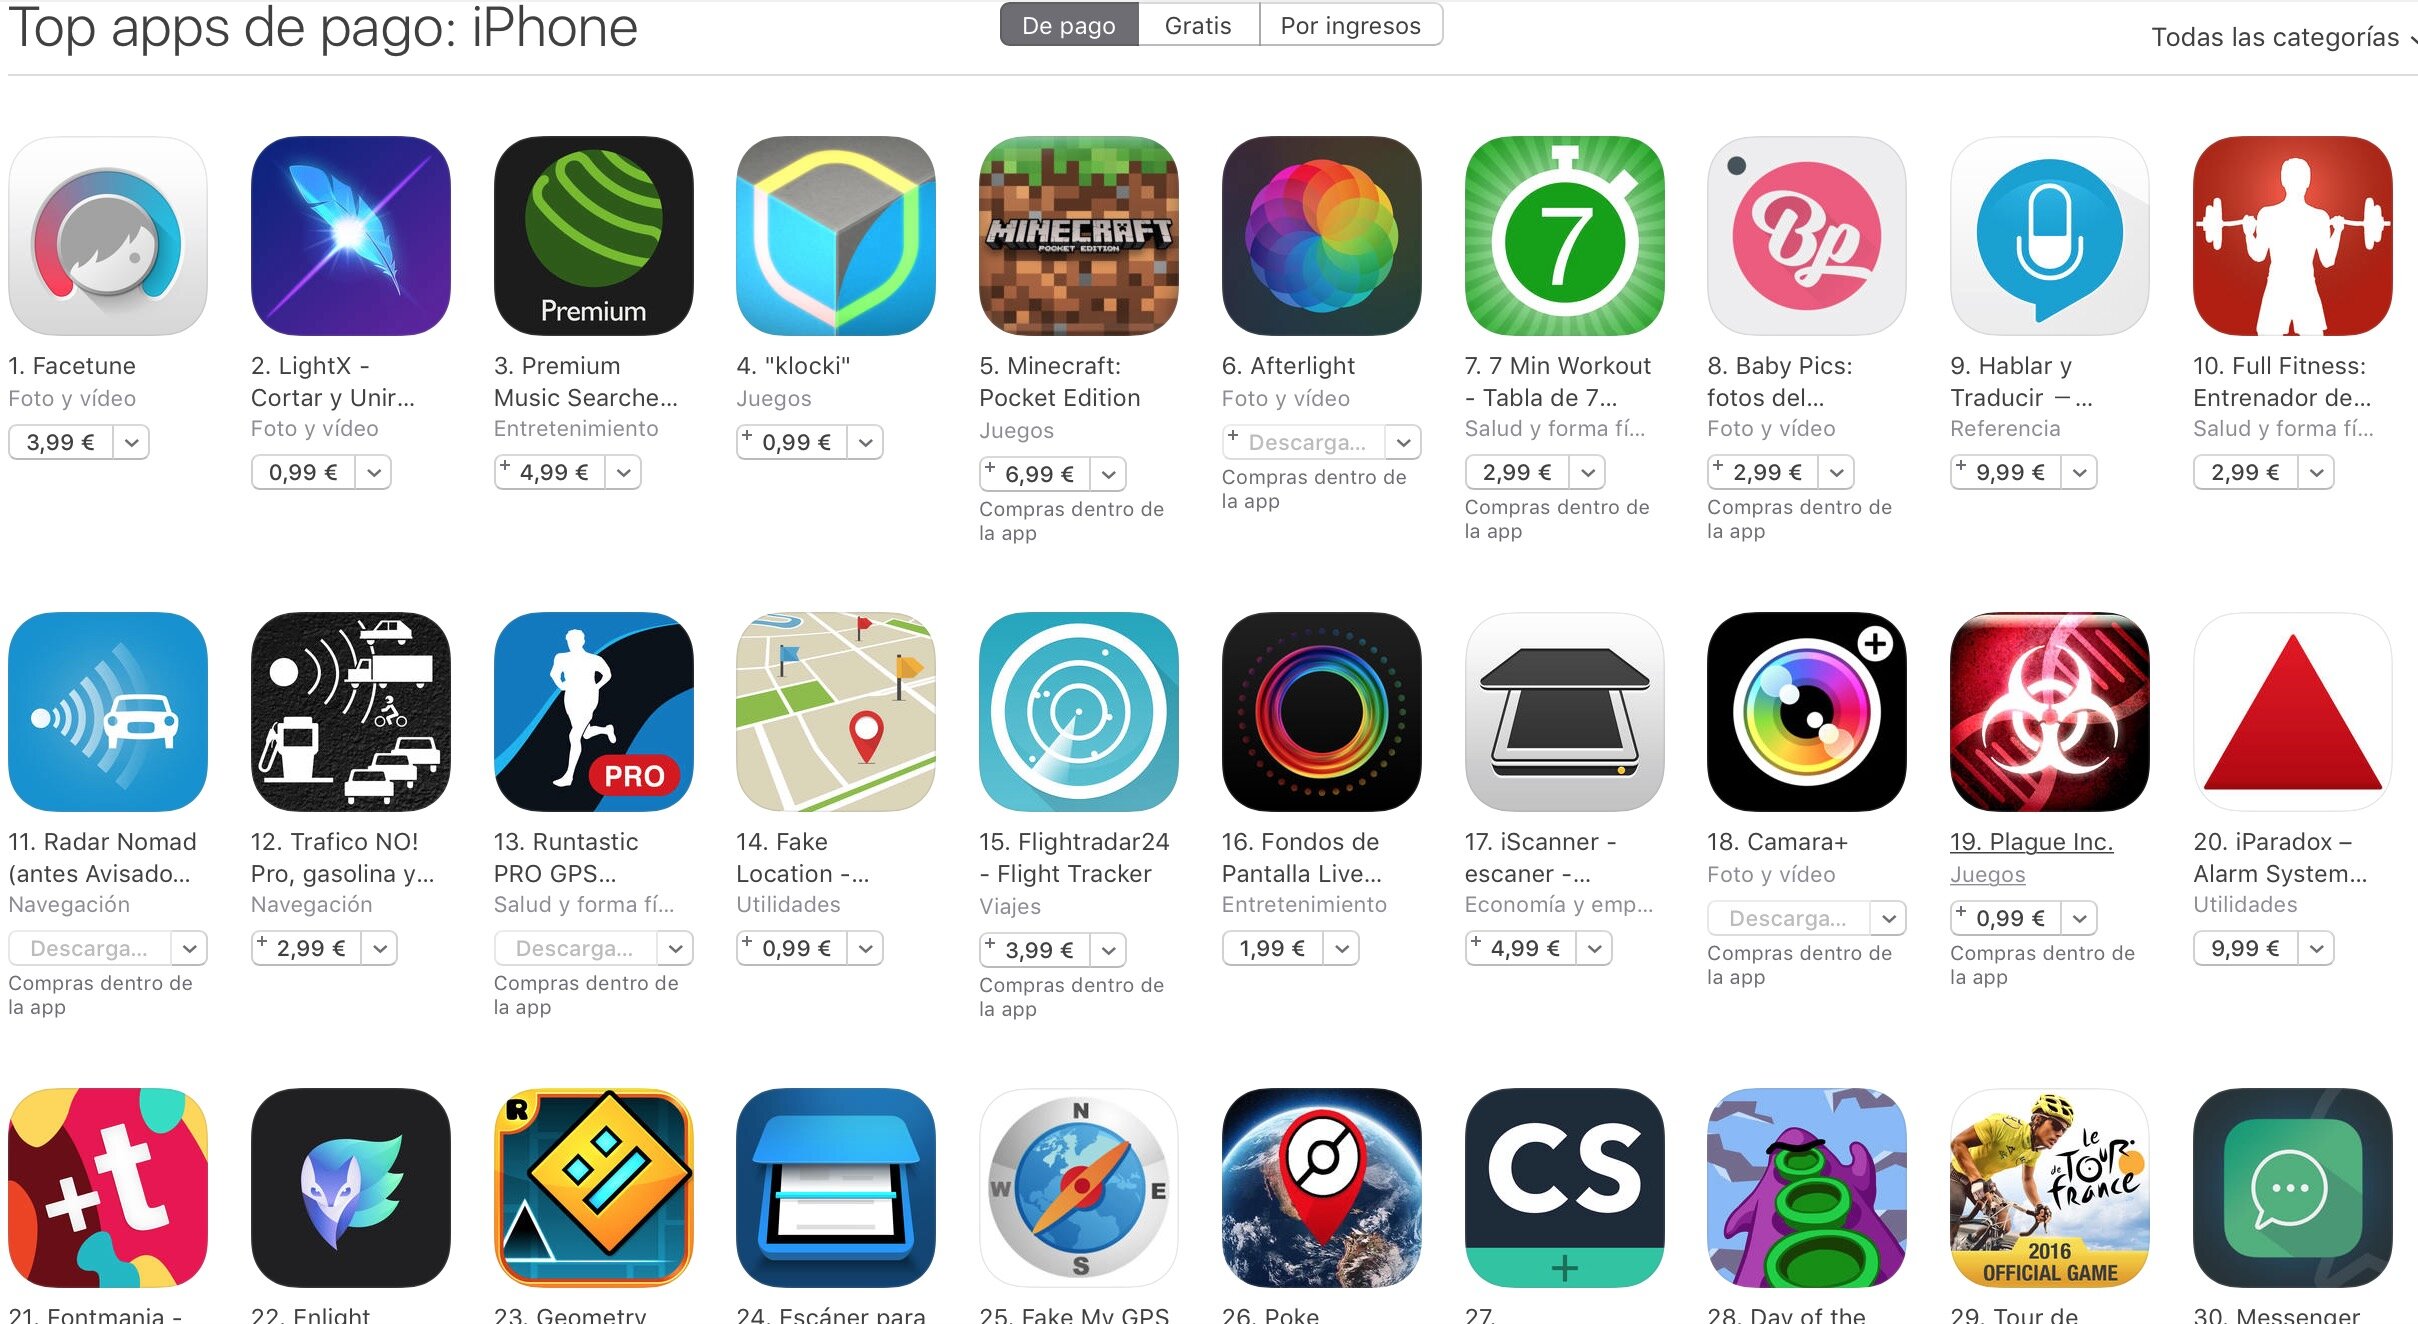Open the Runtastic PRO app icon

593,712
